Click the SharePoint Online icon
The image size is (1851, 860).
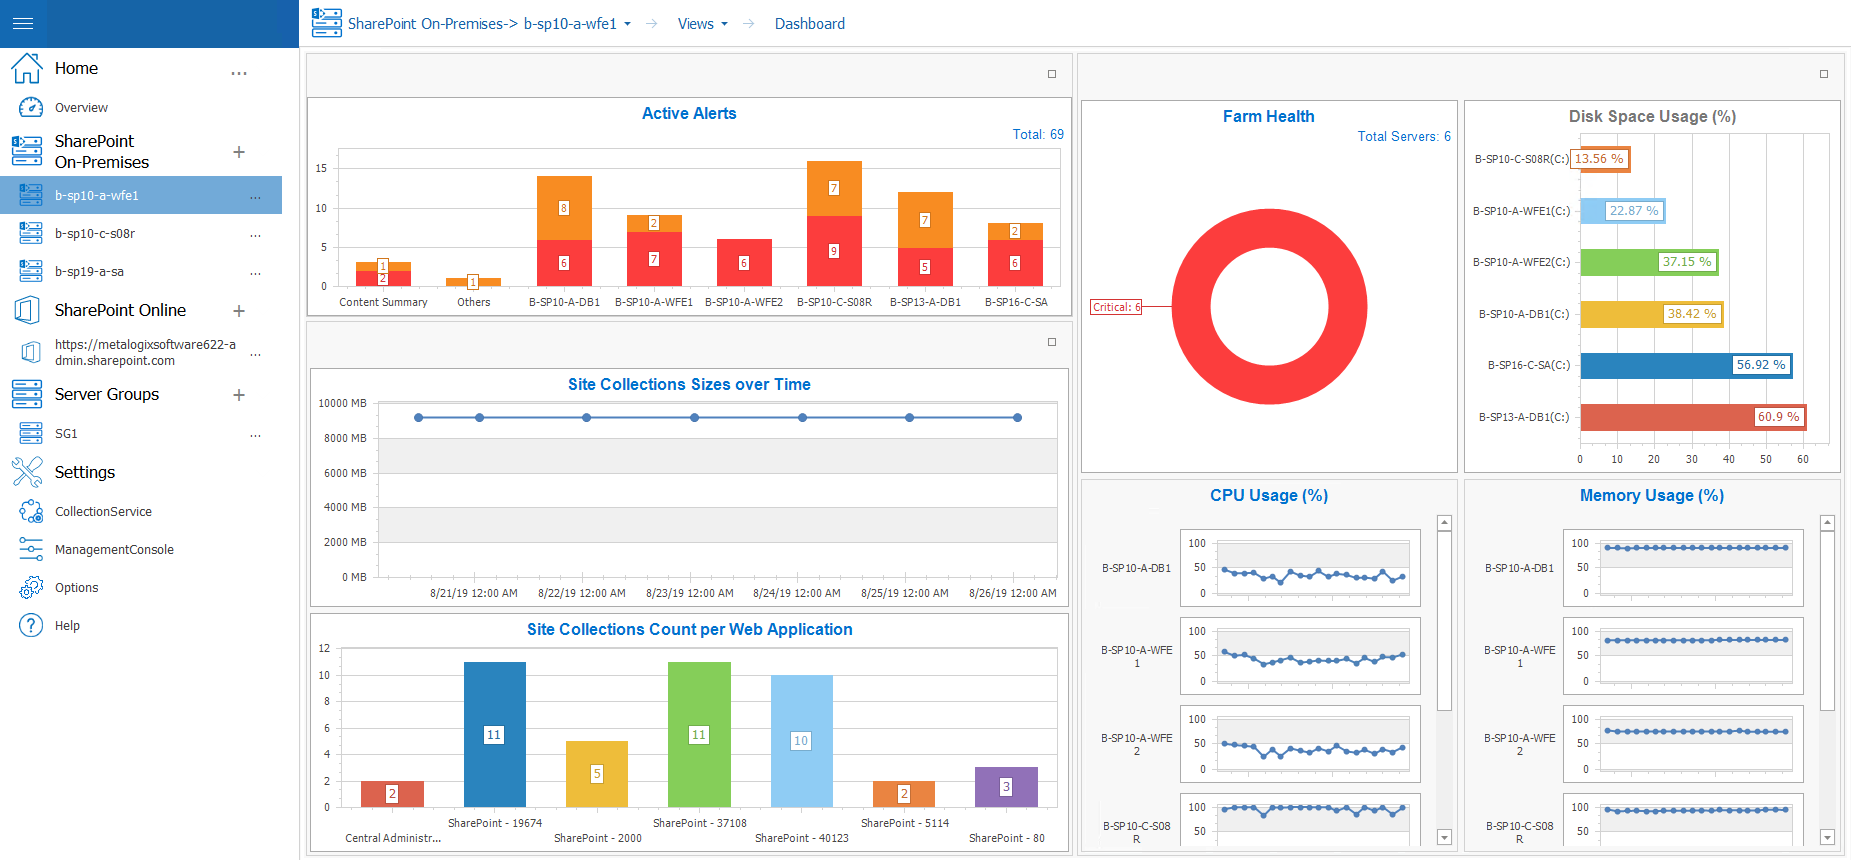(27, 310)
